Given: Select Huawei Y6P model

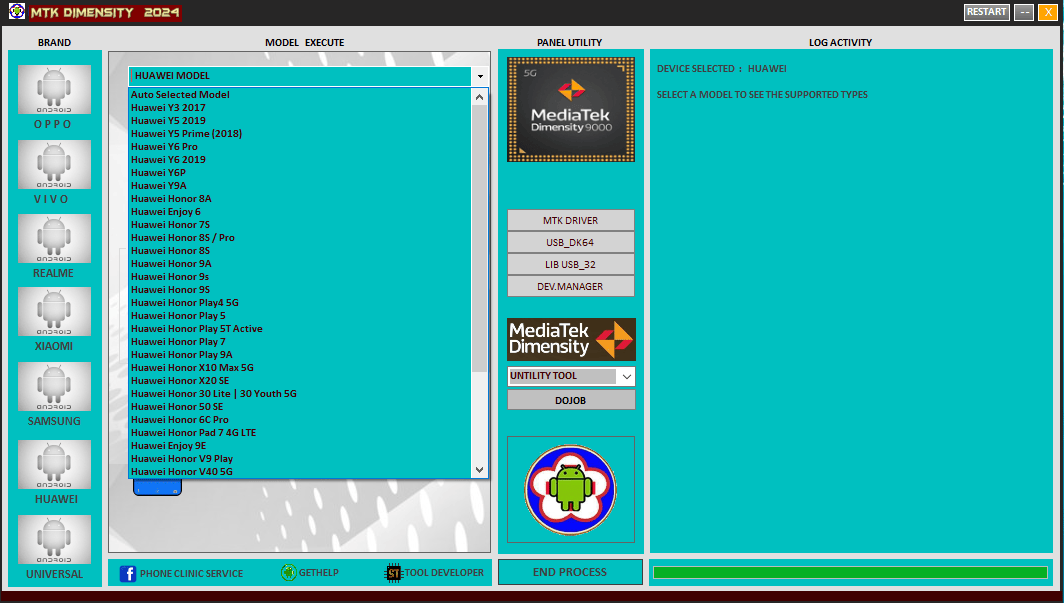Looking at the screenshot, I should coord(299,173).
